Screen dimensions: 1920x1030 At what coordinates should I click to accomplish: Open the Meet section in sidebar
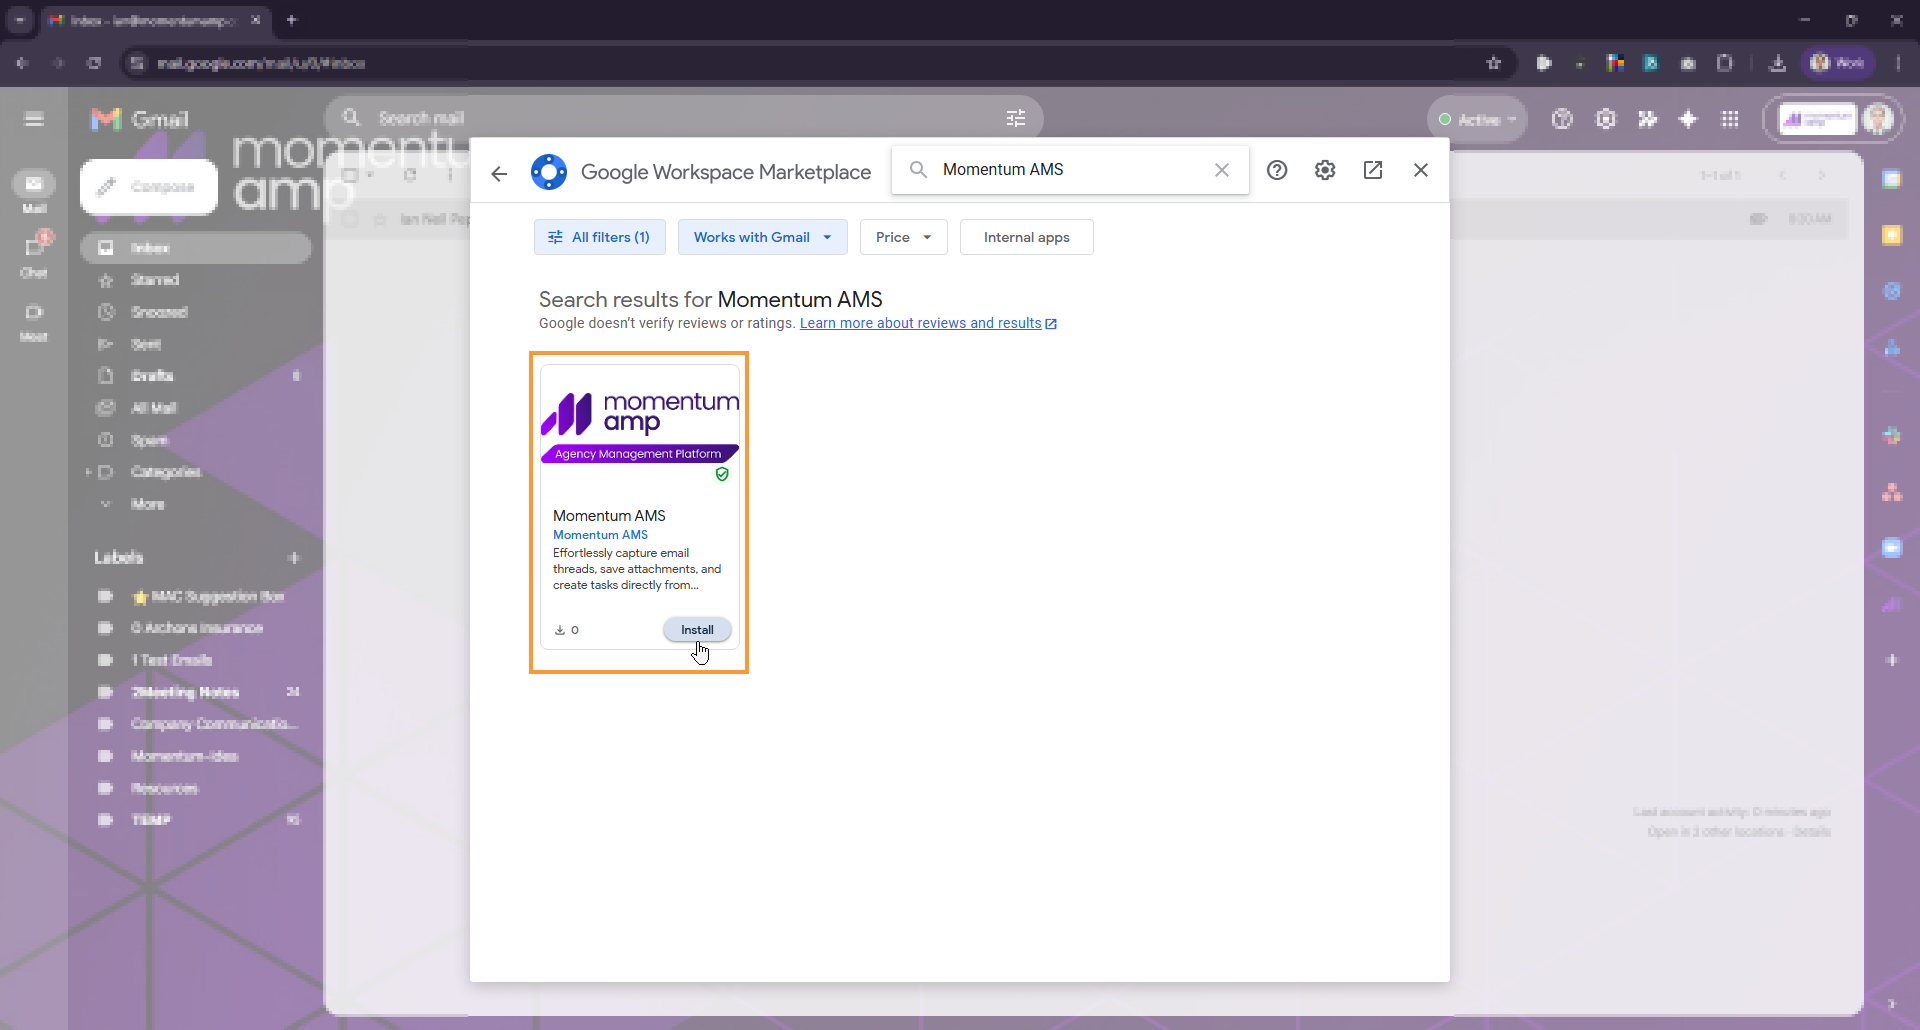point(34,322)
